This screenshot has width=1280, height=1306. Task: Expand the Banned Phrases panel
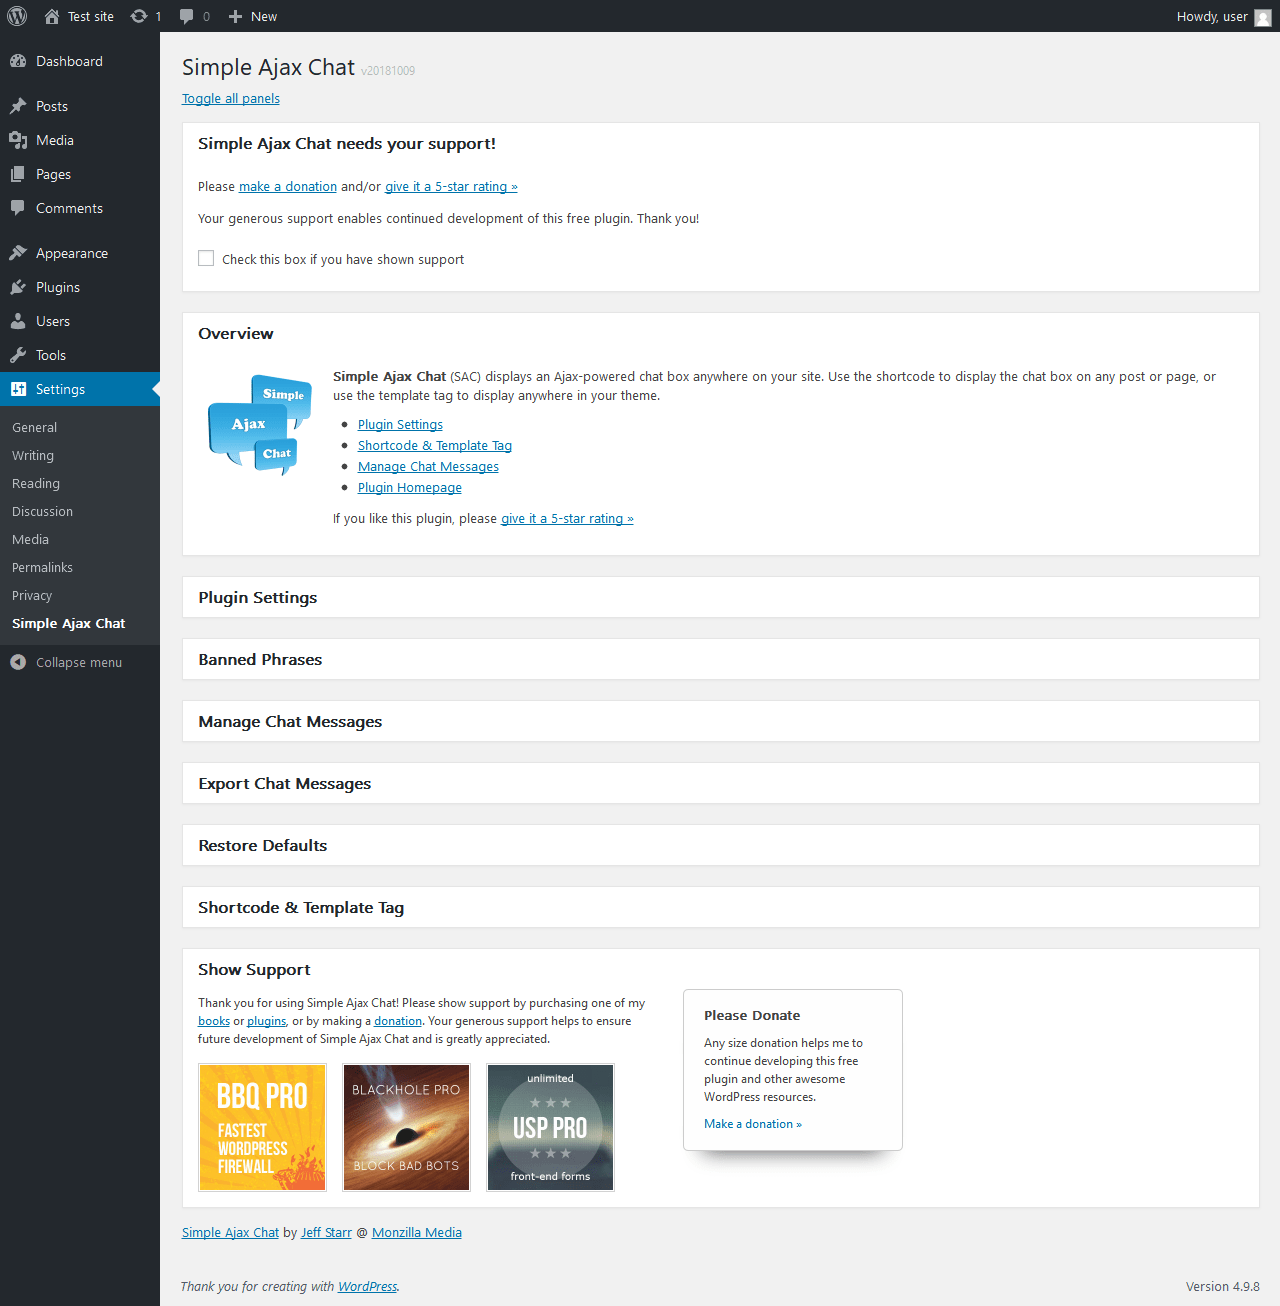(x=720, y=659)
